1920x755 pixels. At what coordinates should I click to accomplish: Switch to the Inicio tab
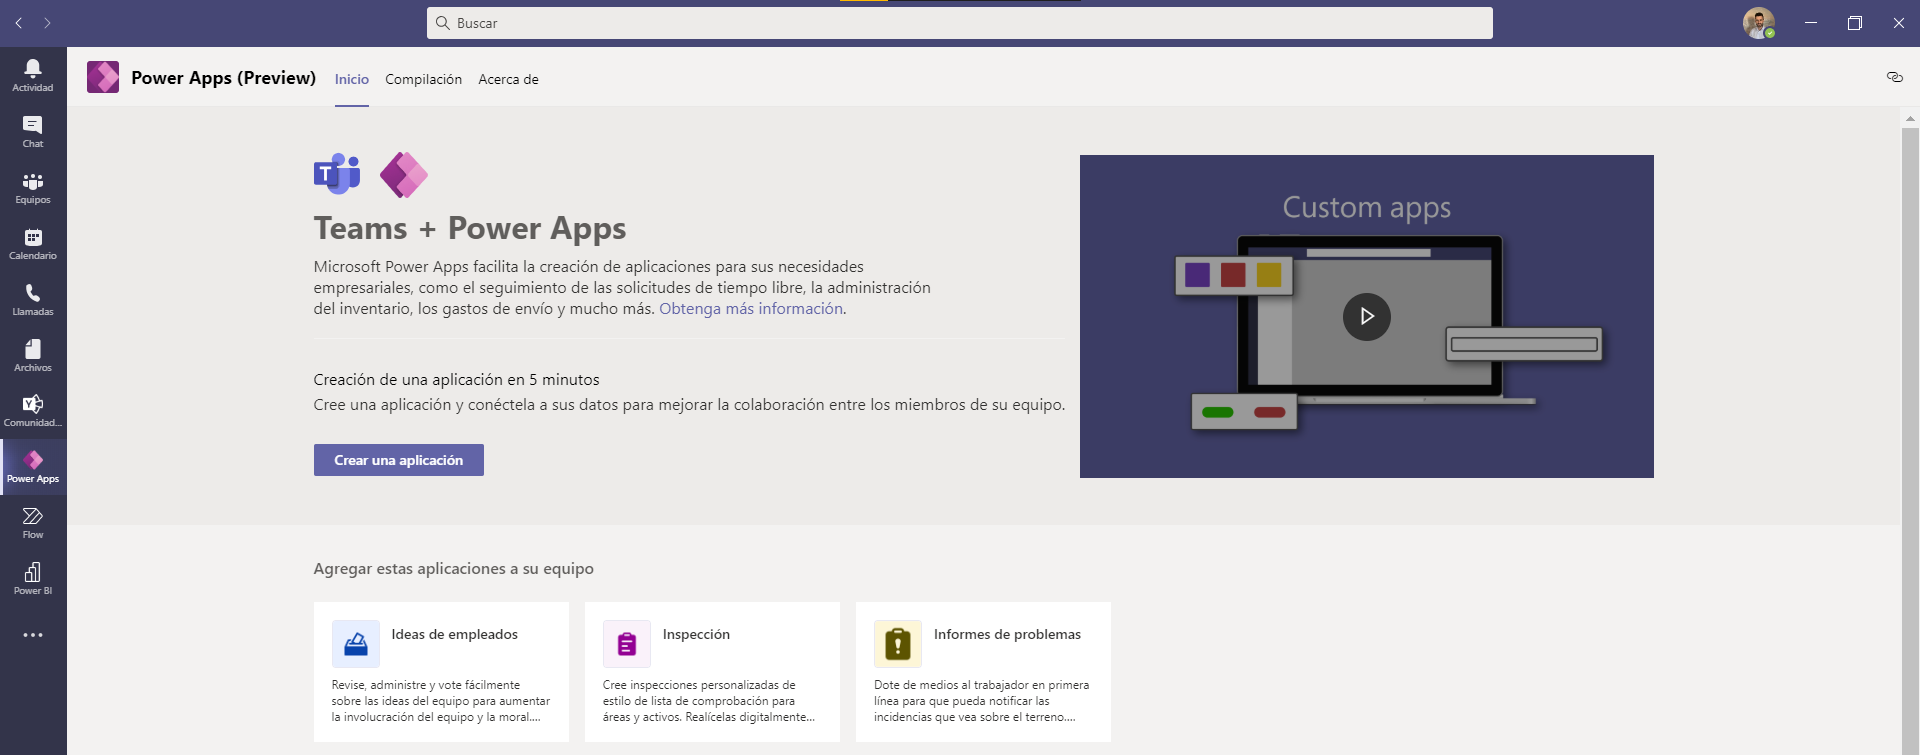tap(352, 79)
